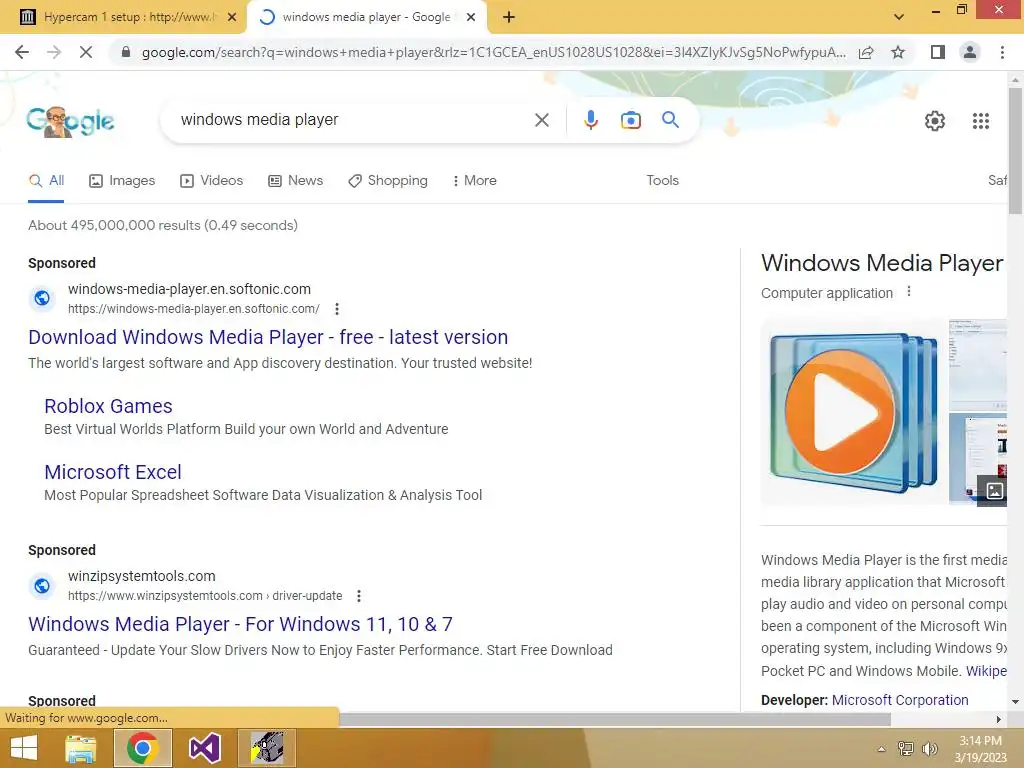Open the Wikipedia link in the description

pos(986,671)
